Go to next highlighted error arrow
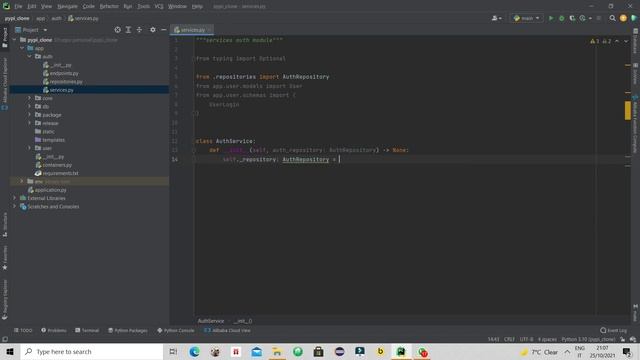The image size is (640, 360). (x=626, y=41)
